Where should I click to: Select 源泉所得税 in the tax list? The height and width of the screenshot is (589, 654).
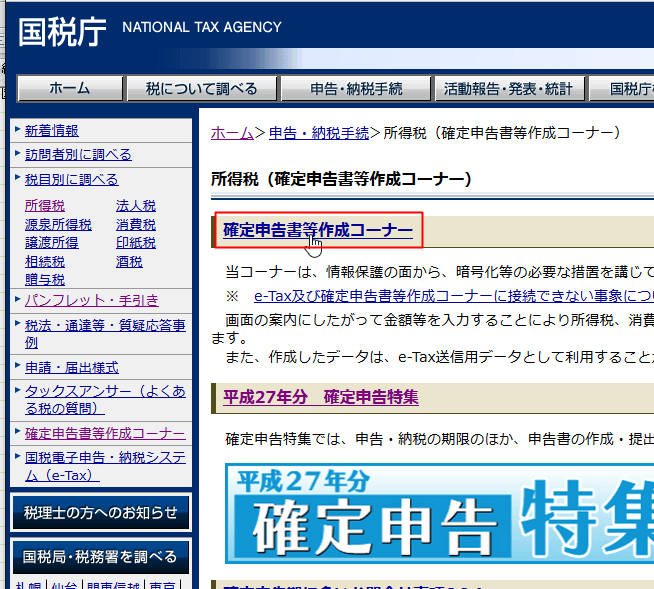pyautogui.click(x=58, y=224)
